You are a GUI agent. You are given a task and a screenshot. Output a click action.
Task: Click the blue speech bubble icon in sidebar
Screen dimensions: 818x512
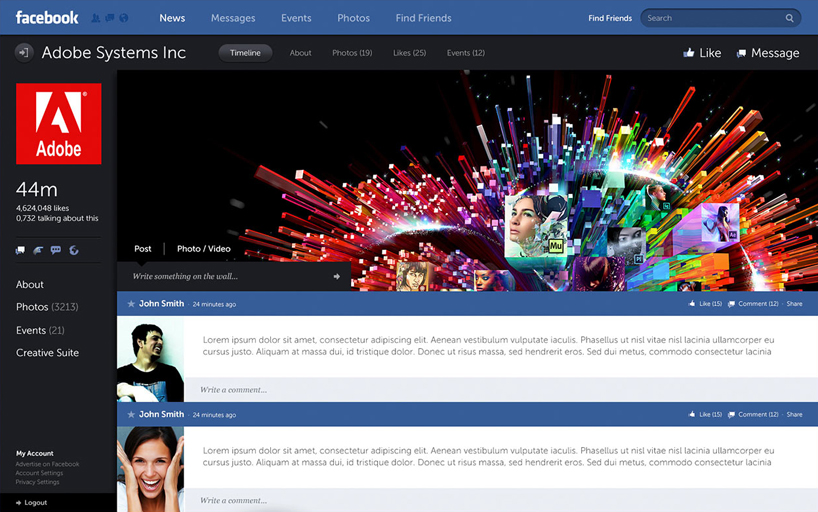(56, 250)
